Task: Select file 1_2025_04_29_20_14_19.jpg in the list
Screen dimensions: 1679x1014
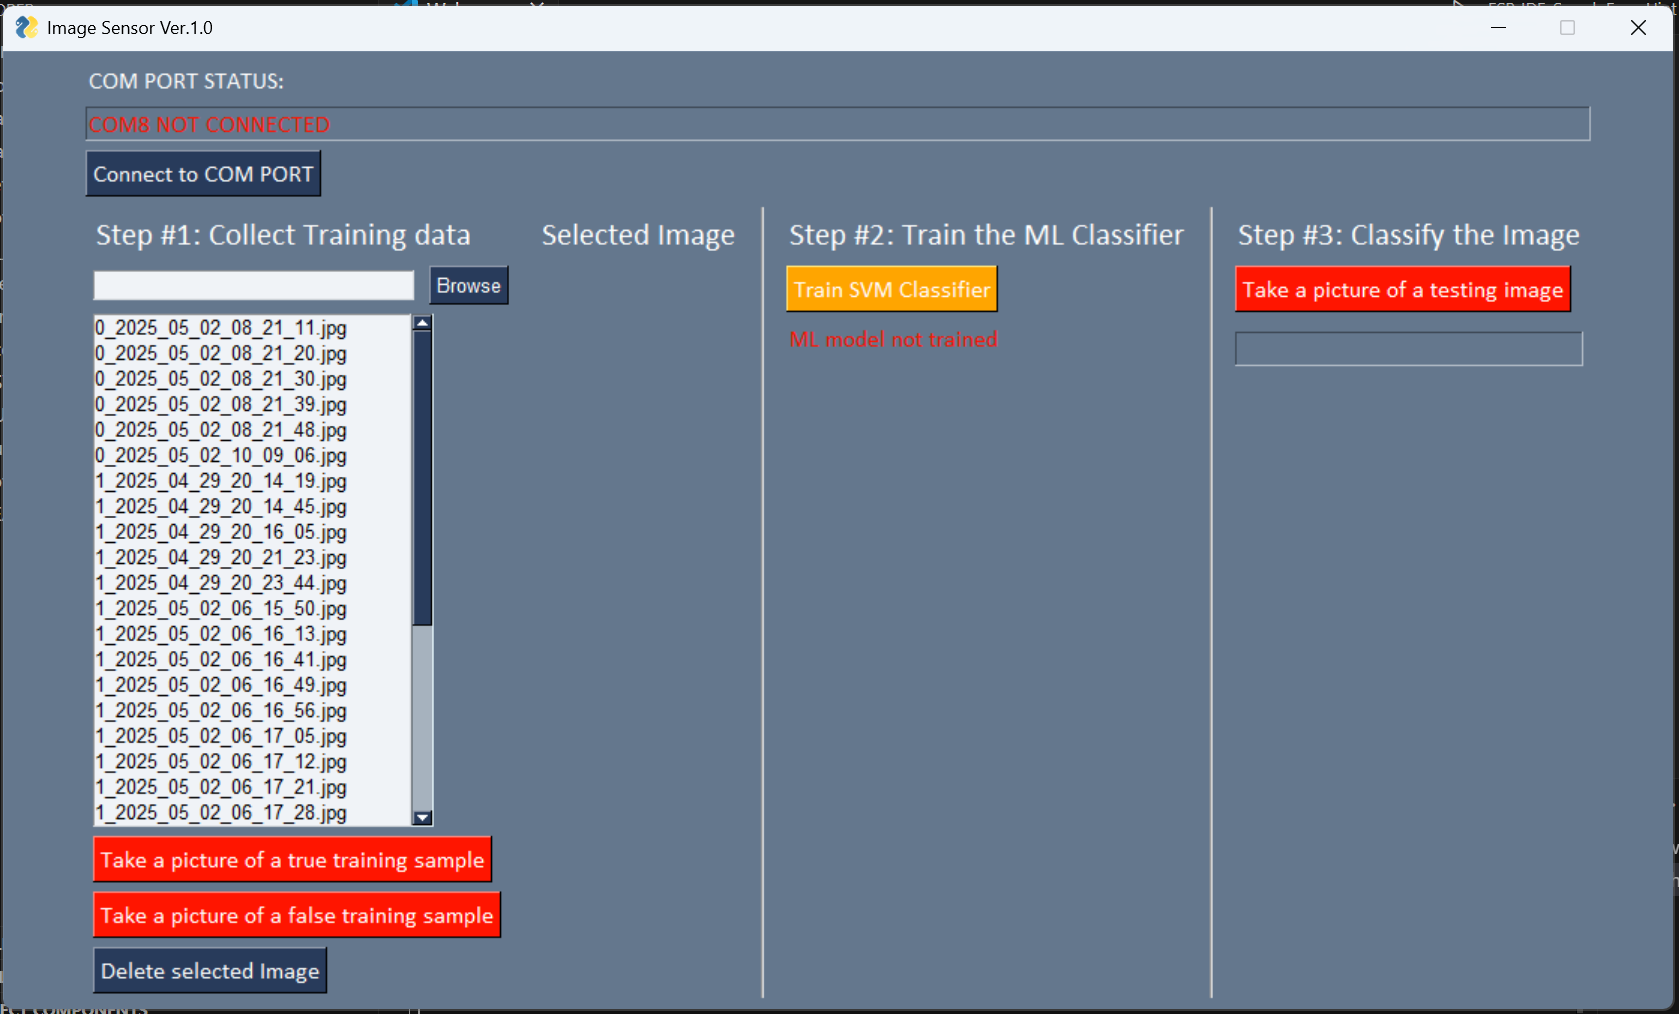Action: coord(220,481)
